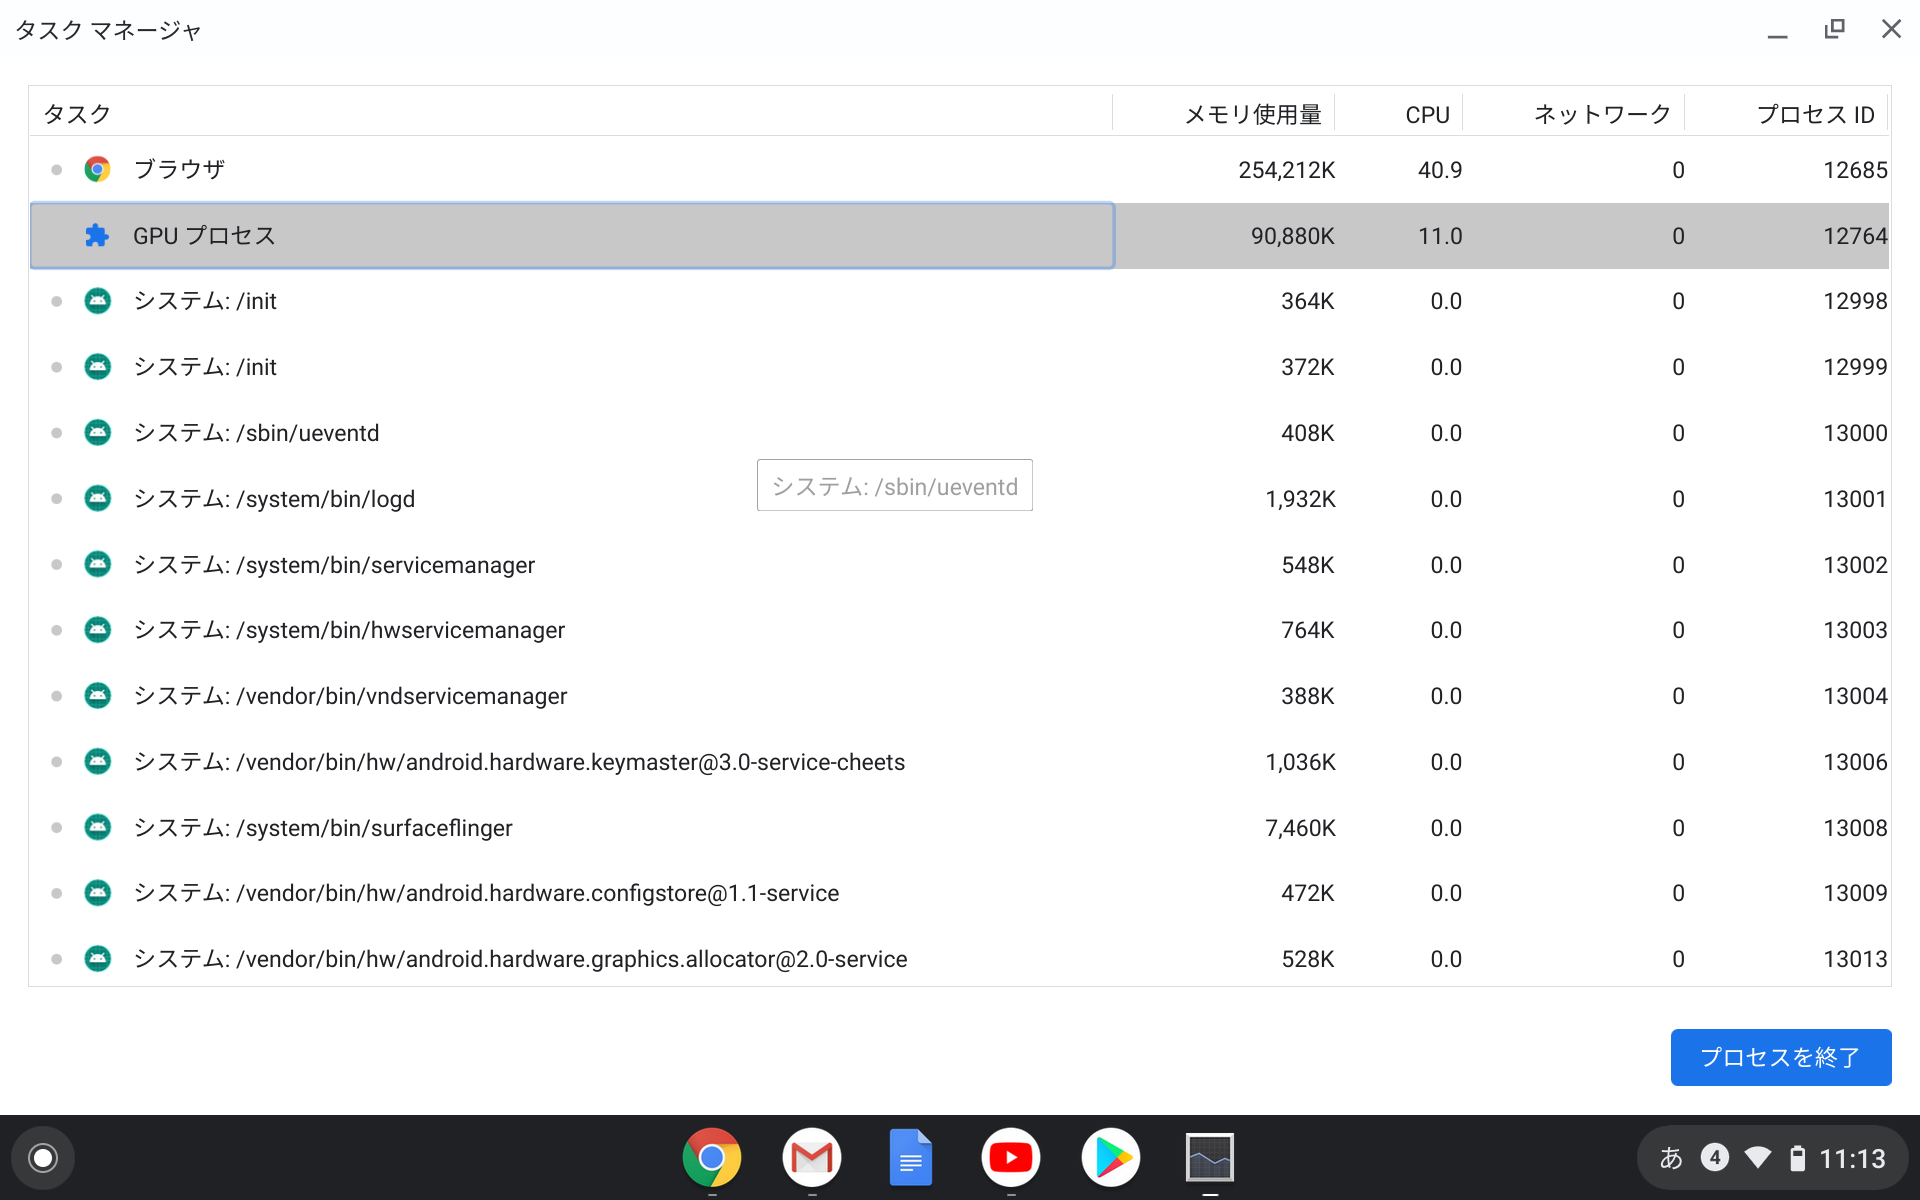
Task: Click the battery indicator in system tray
Action: click(x=1796, y=1157)
